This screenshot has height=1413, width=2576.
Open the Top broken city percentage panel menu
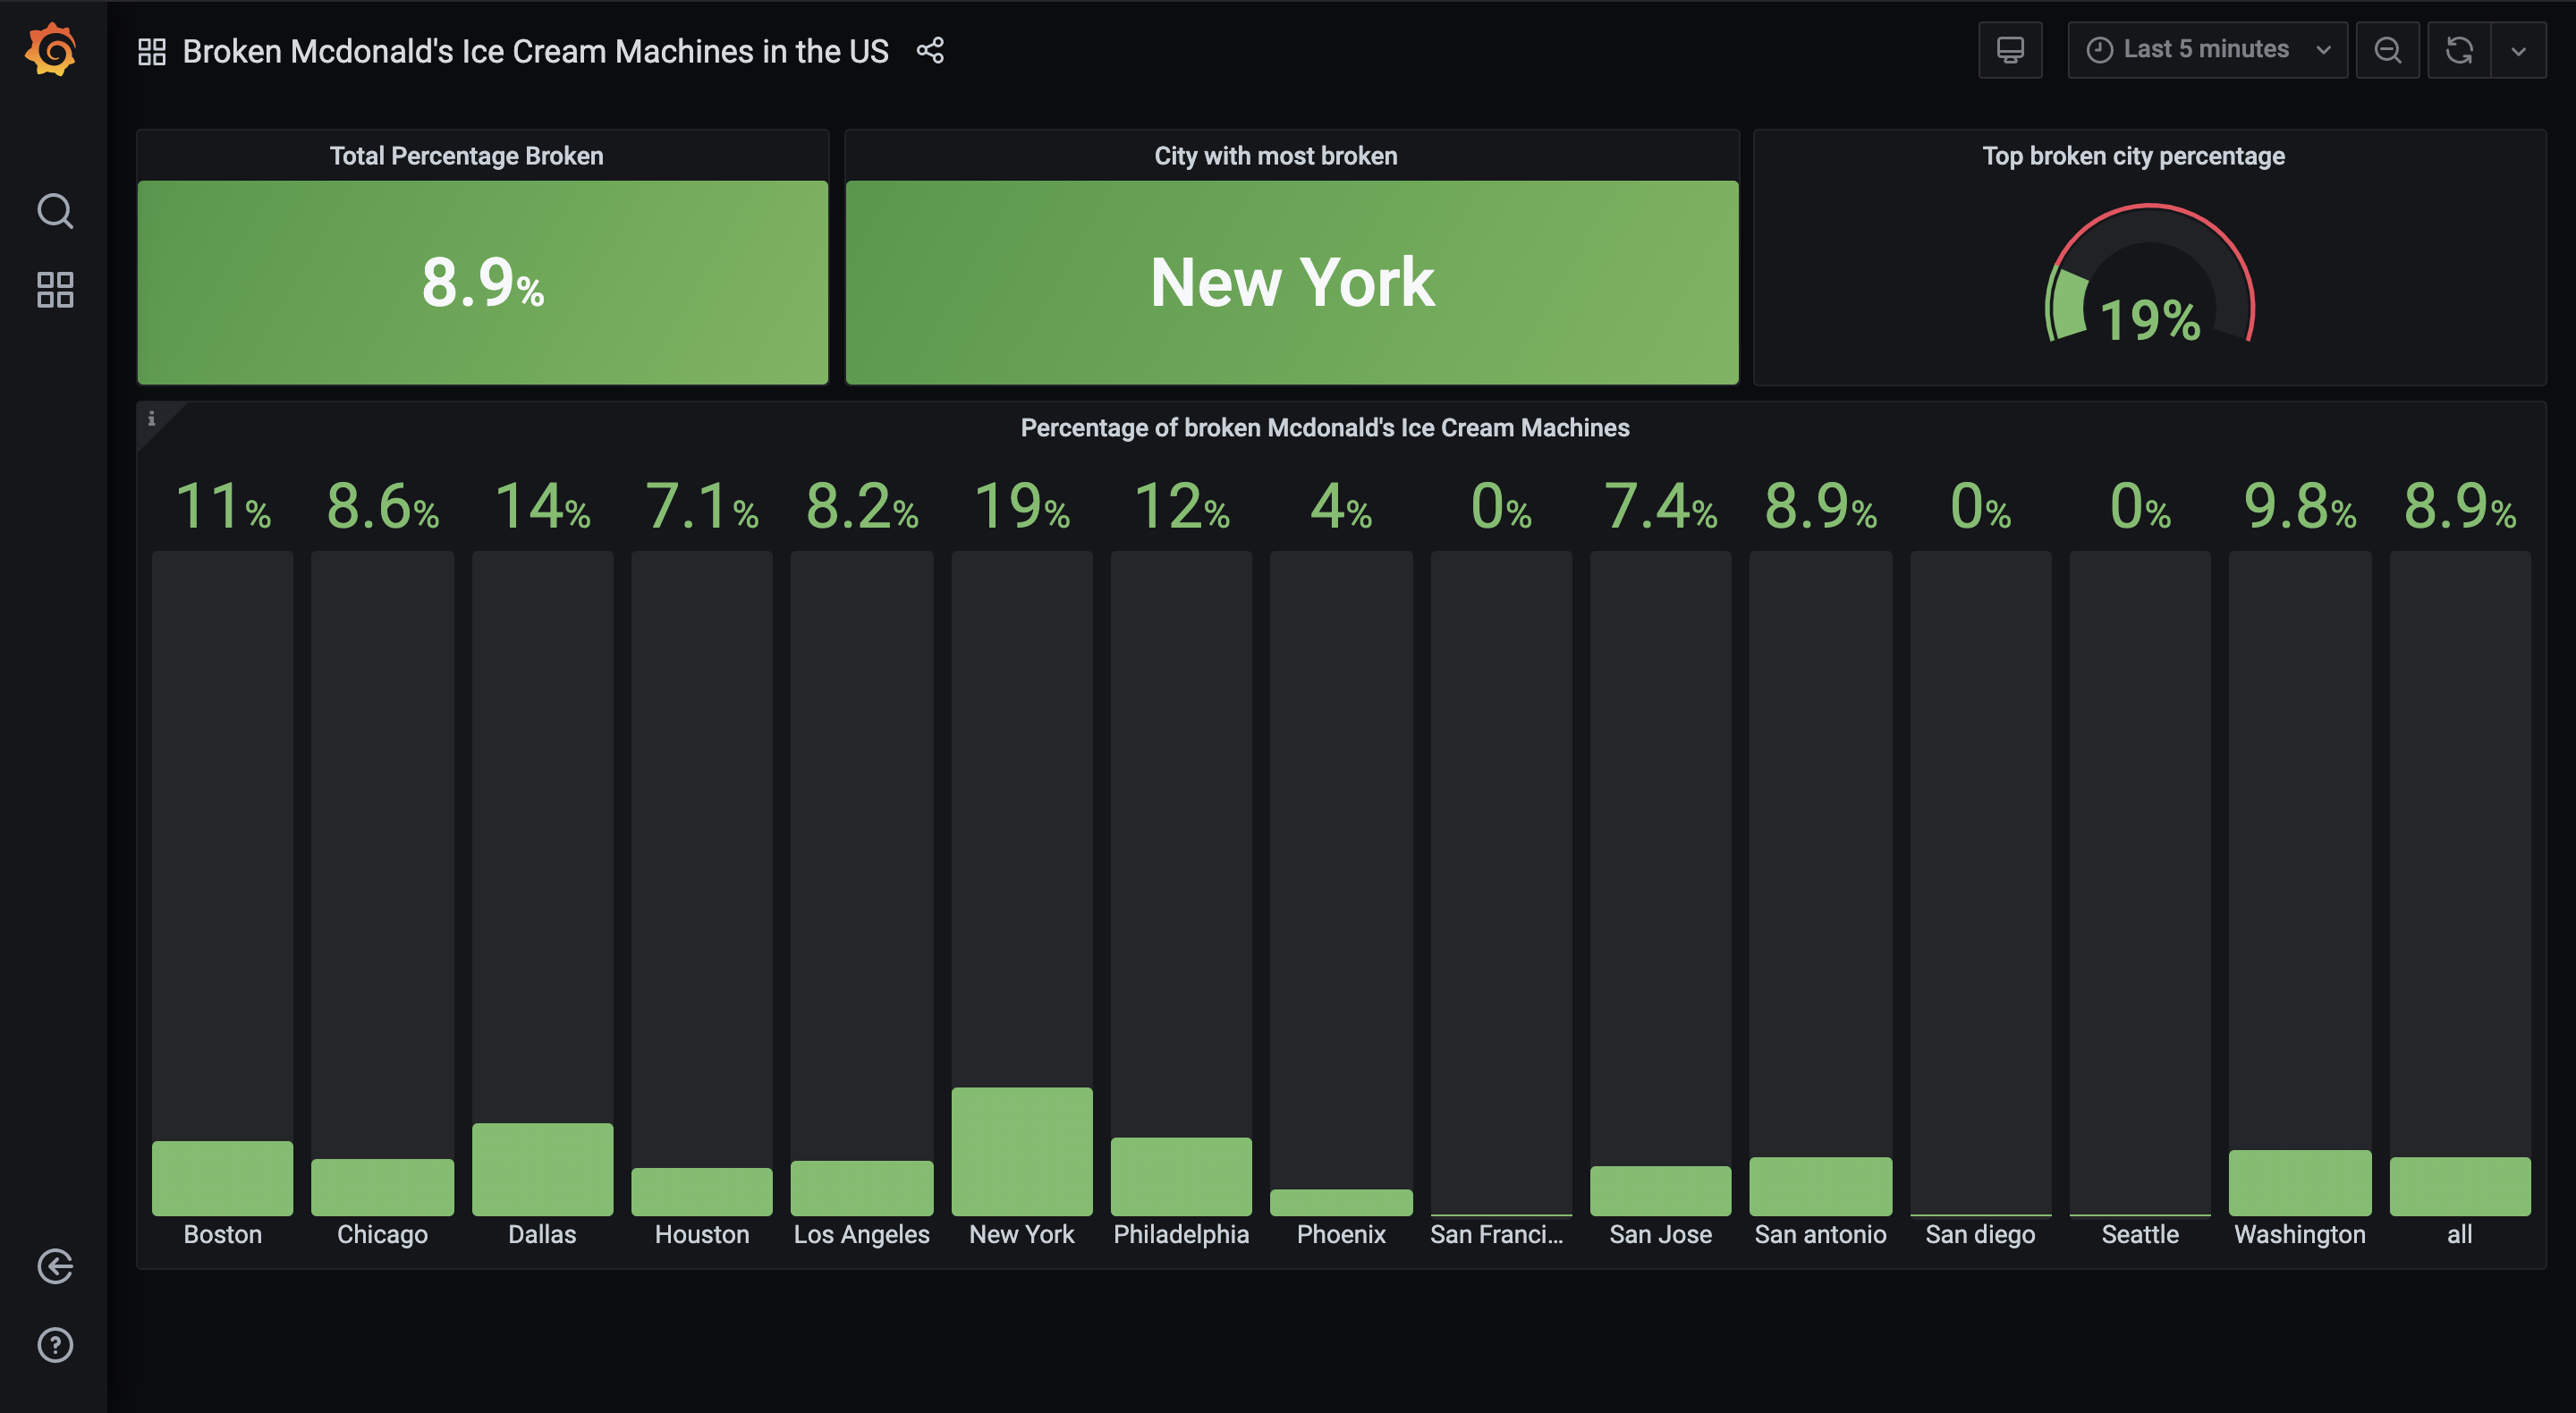pyautogui.click(x=2133, y=156)
